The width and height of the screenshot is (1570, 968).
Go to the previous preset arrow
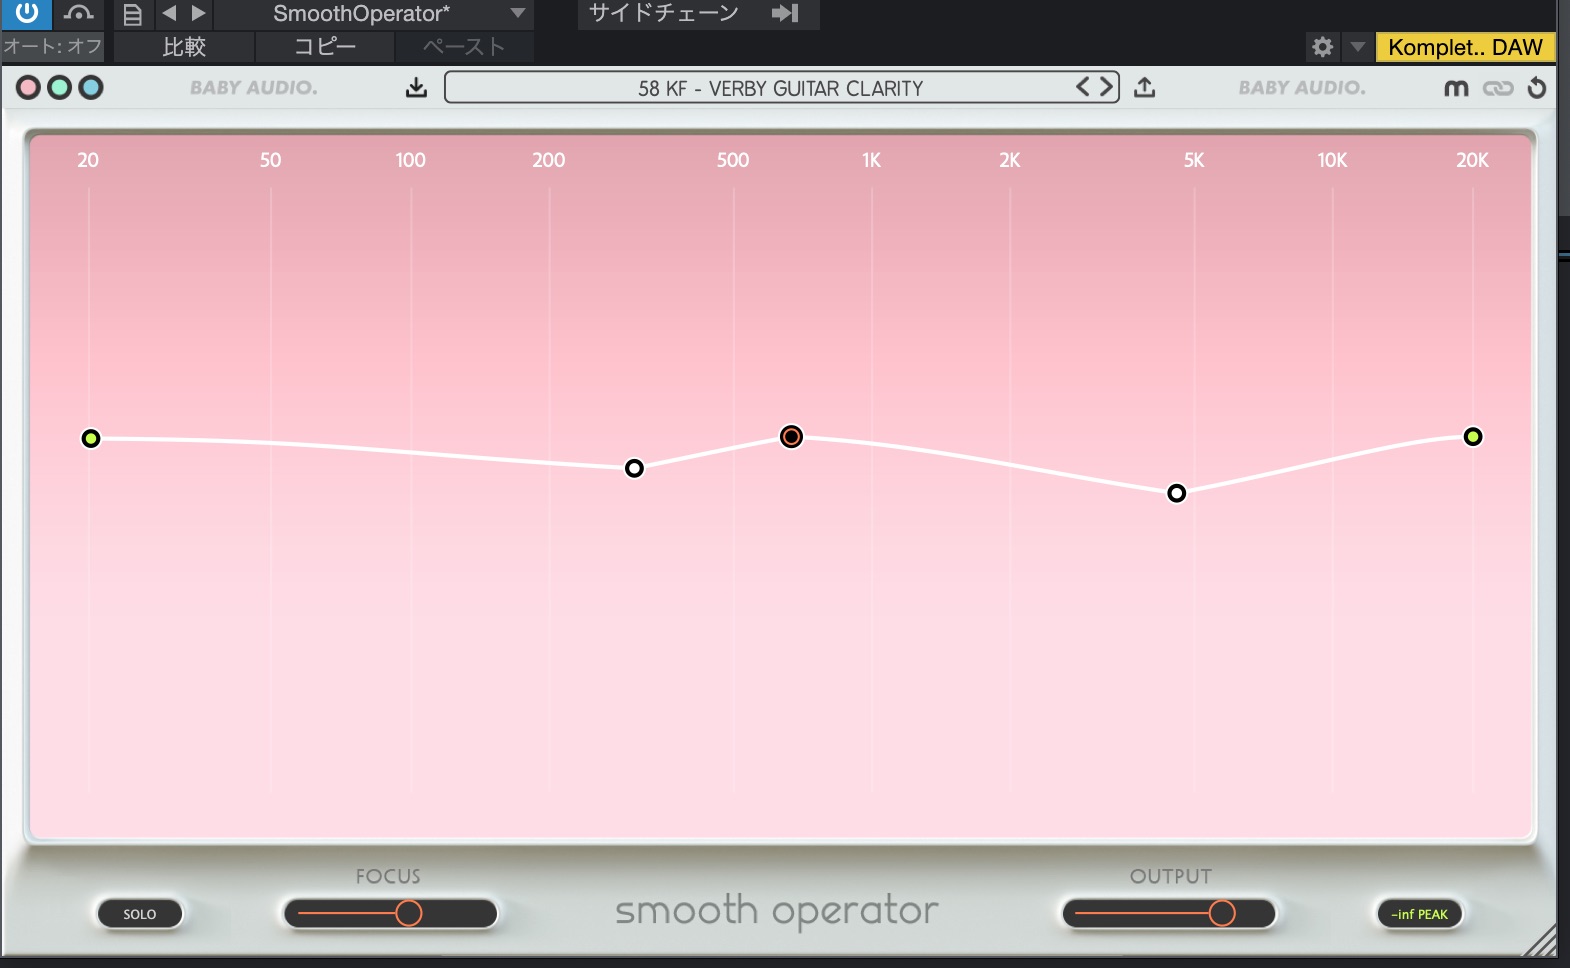1083,87
